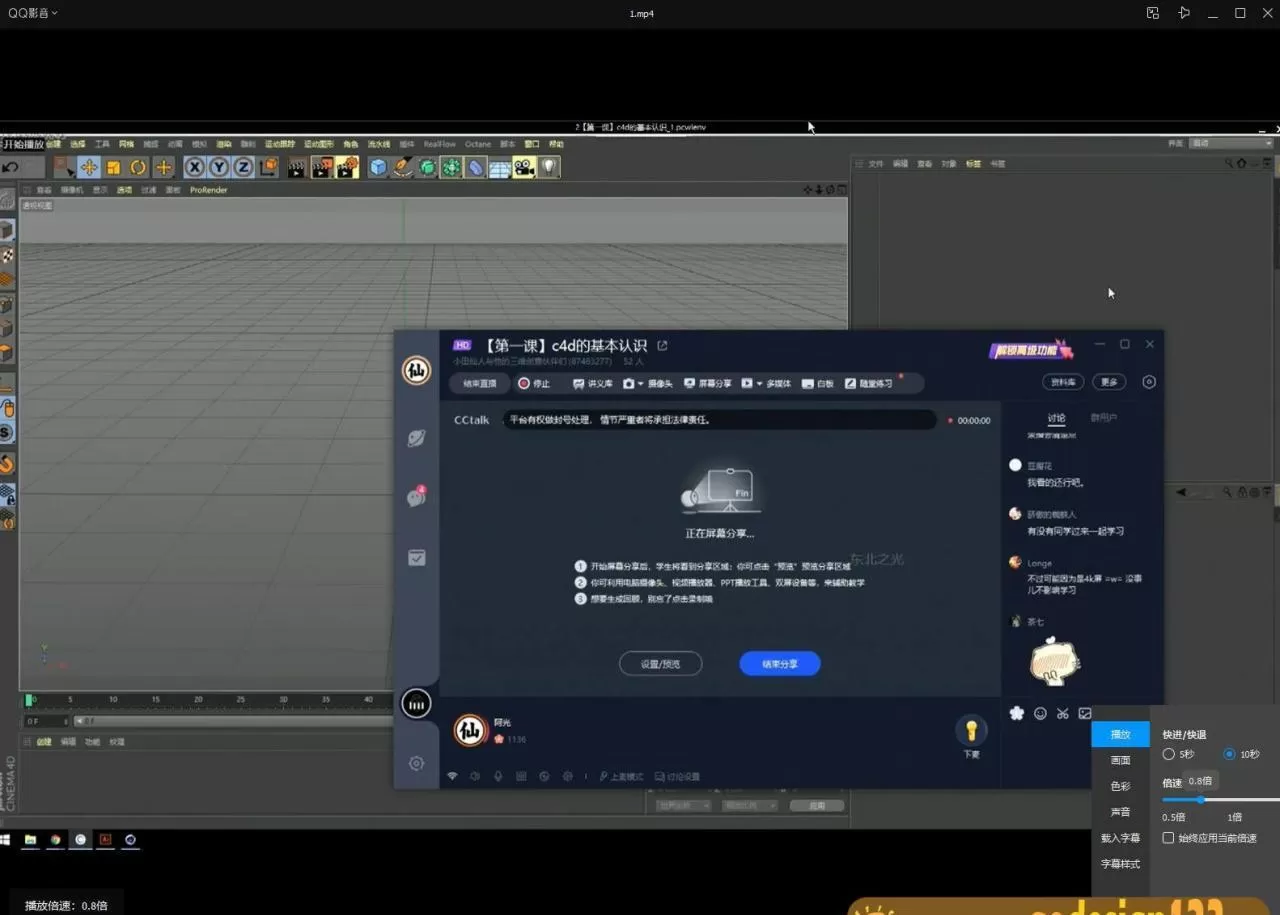
Task: Click the red stop recording icon
Action: point(524,383)
